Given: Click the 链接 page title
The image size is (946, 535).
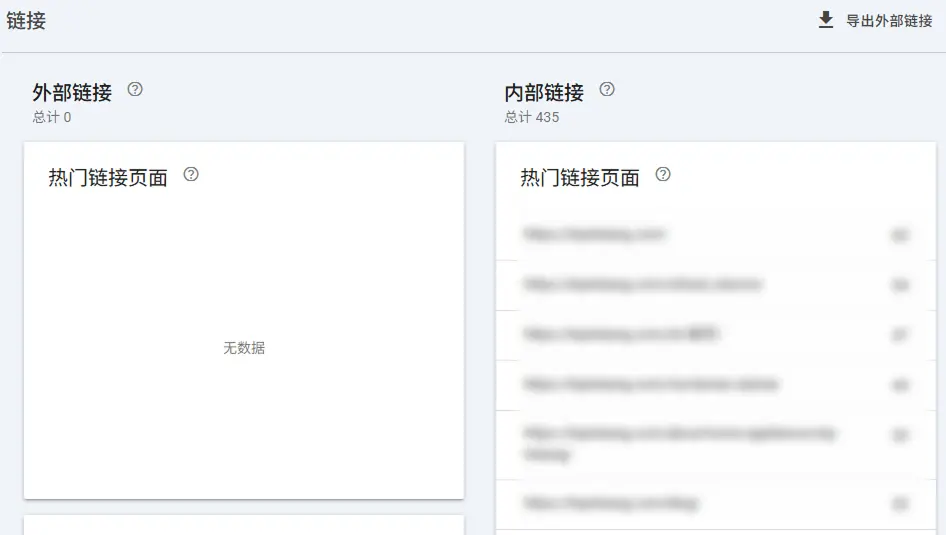Looking at the screenshot, I should tap(26, 20).
